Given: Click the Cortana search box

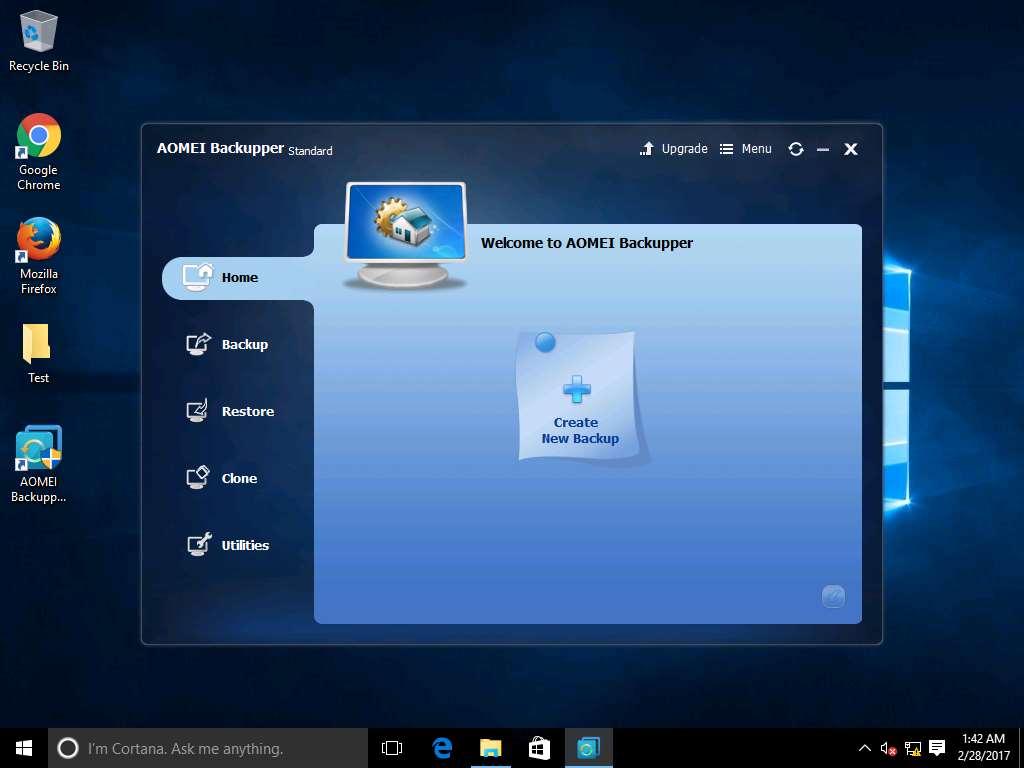Looking at the screenshot, I should click(208, 748).
